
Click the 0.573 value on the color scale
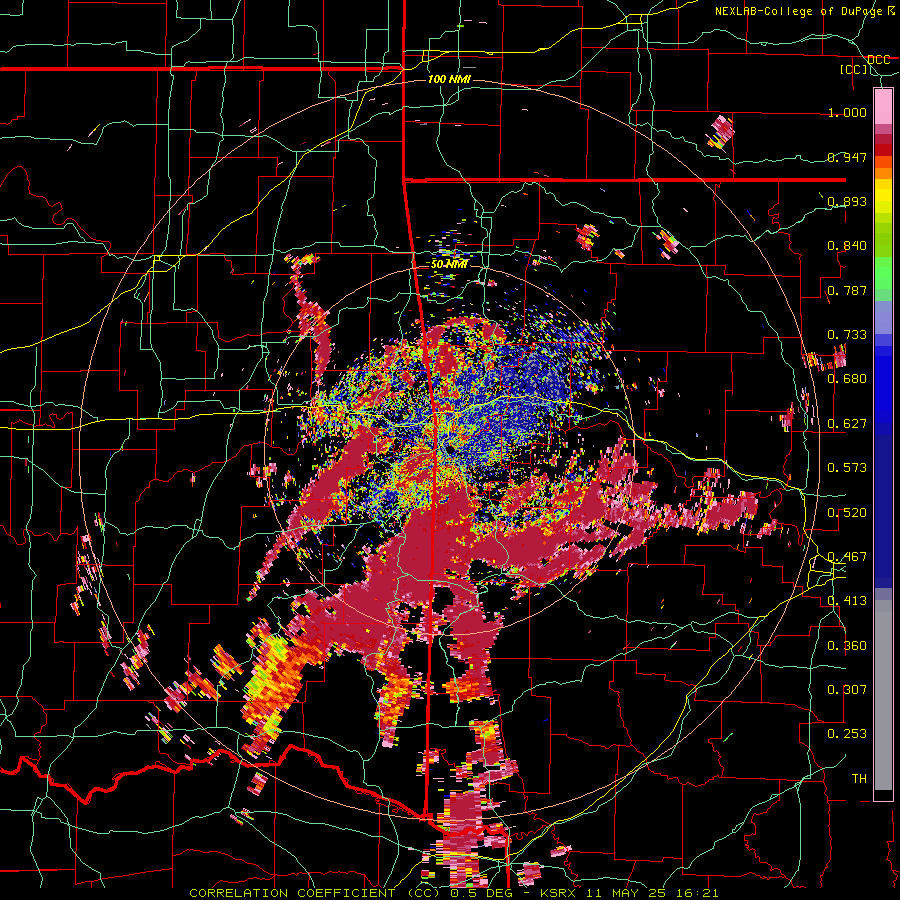click(x=847, y=468)
